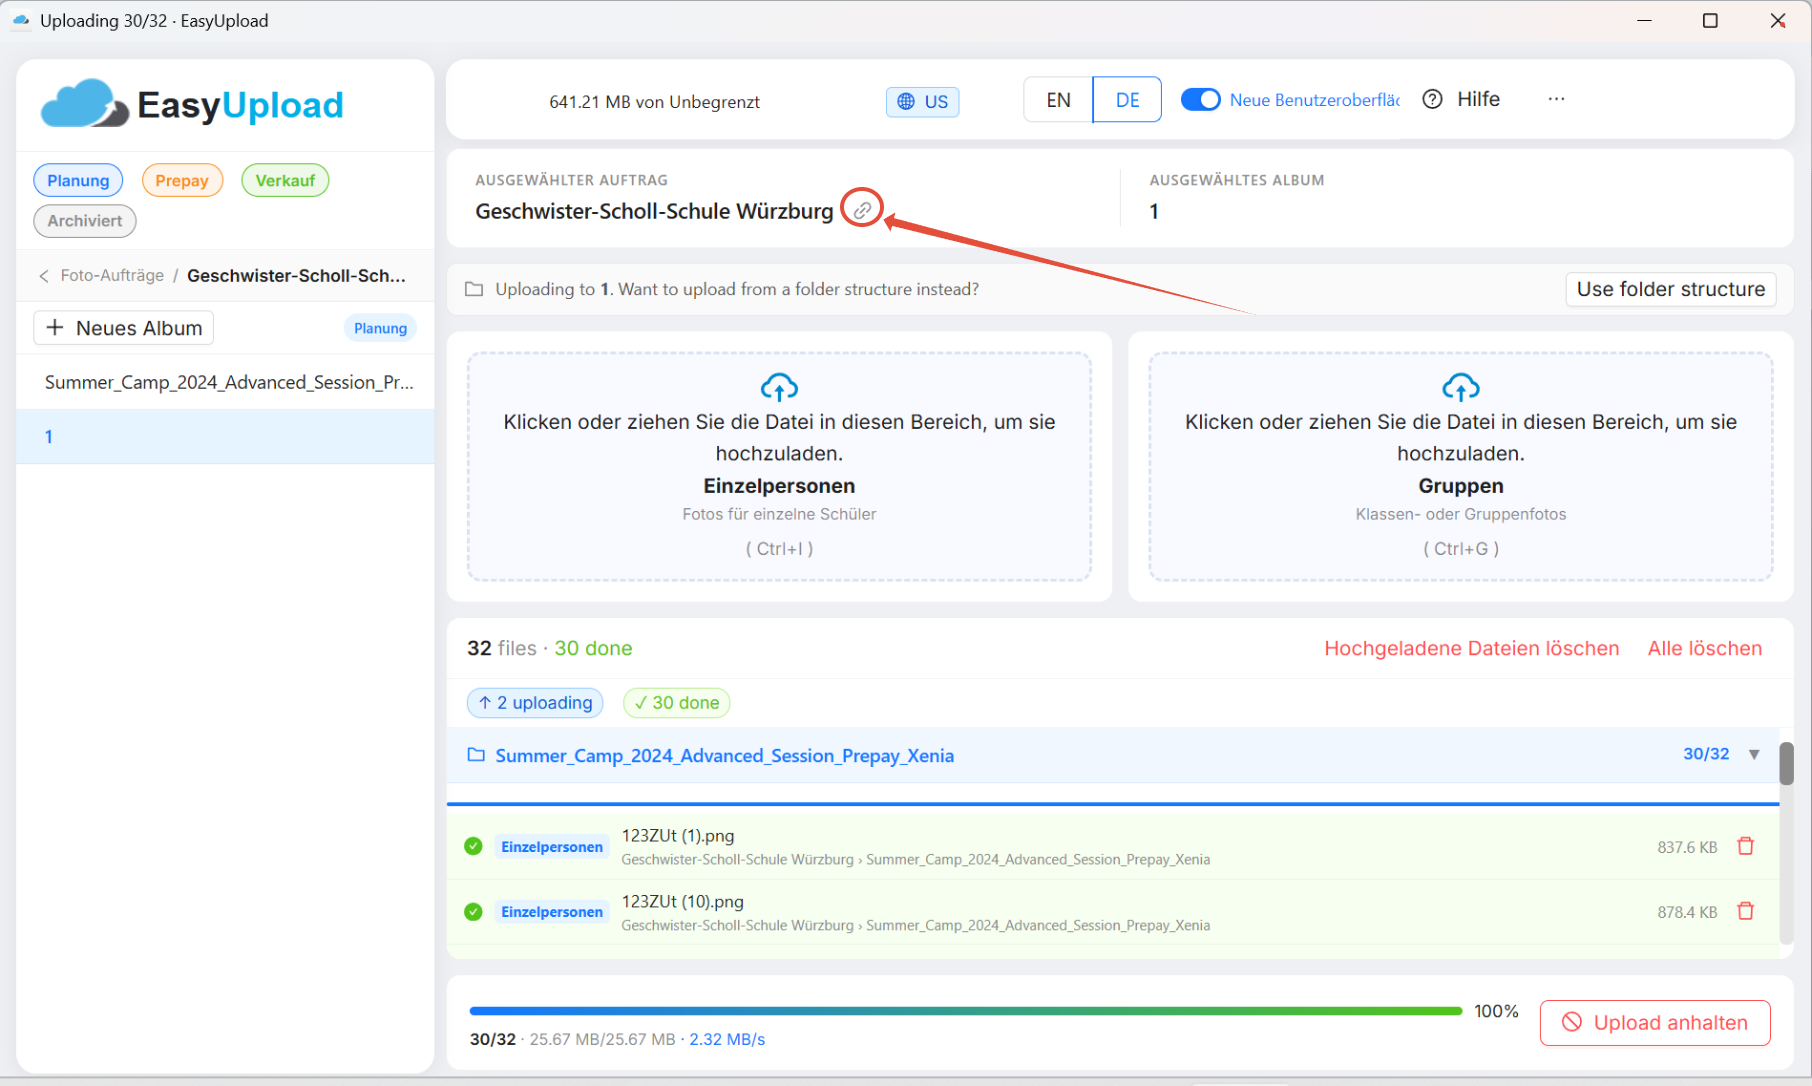This screenshot has width=1812, height=1086.
Task: Switch language to DE
Action: click(x=1127, y=100)
